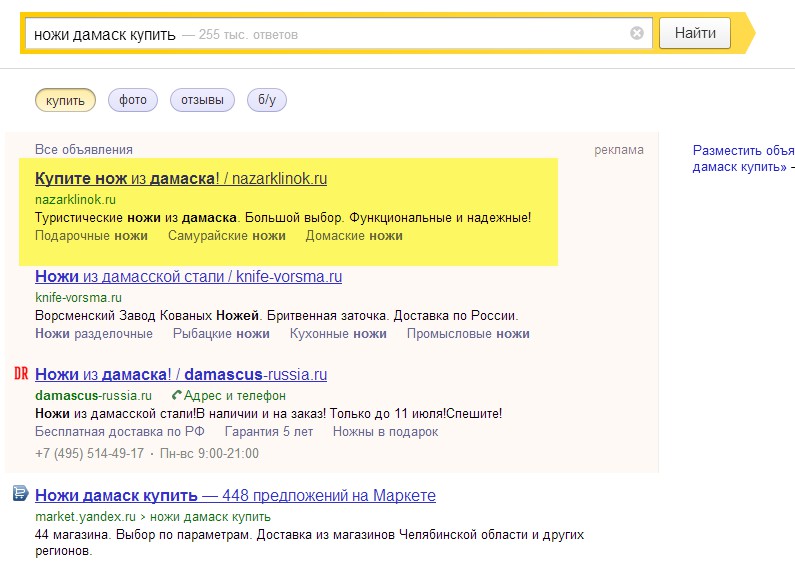
Task: Clear the search field with the X icon
Action: [637, 33]
